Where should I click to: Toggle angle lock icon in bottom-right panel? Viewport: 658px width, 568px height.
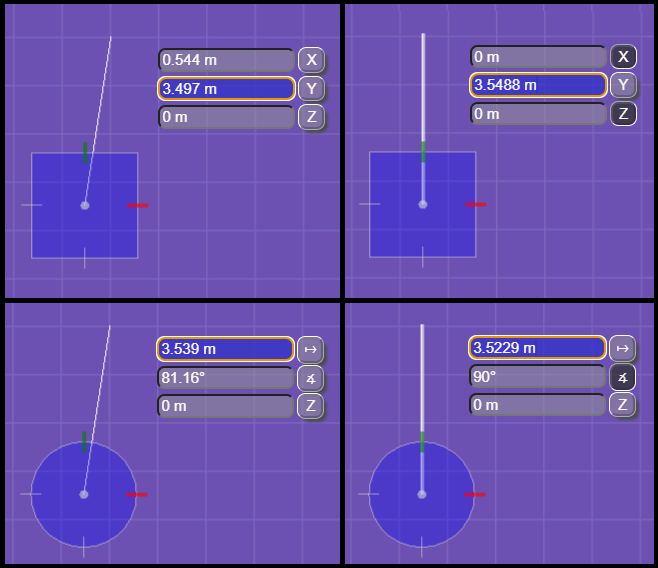point(622,377)
